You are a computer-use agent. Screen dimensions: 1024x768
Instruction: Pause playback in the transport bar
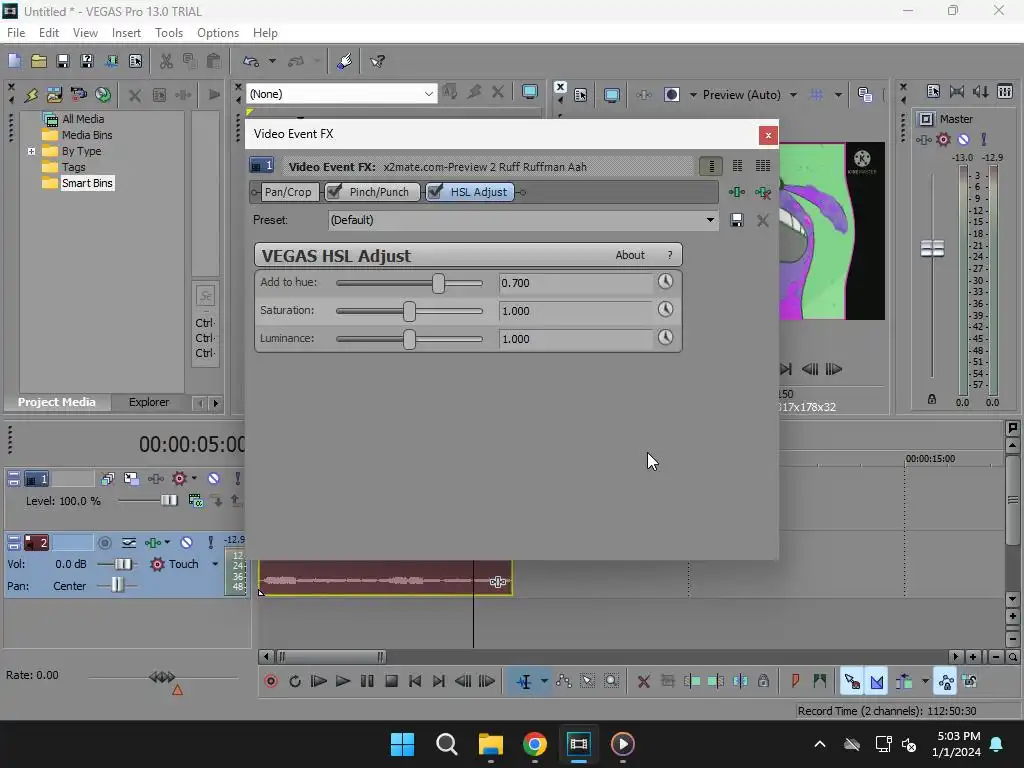367,681
